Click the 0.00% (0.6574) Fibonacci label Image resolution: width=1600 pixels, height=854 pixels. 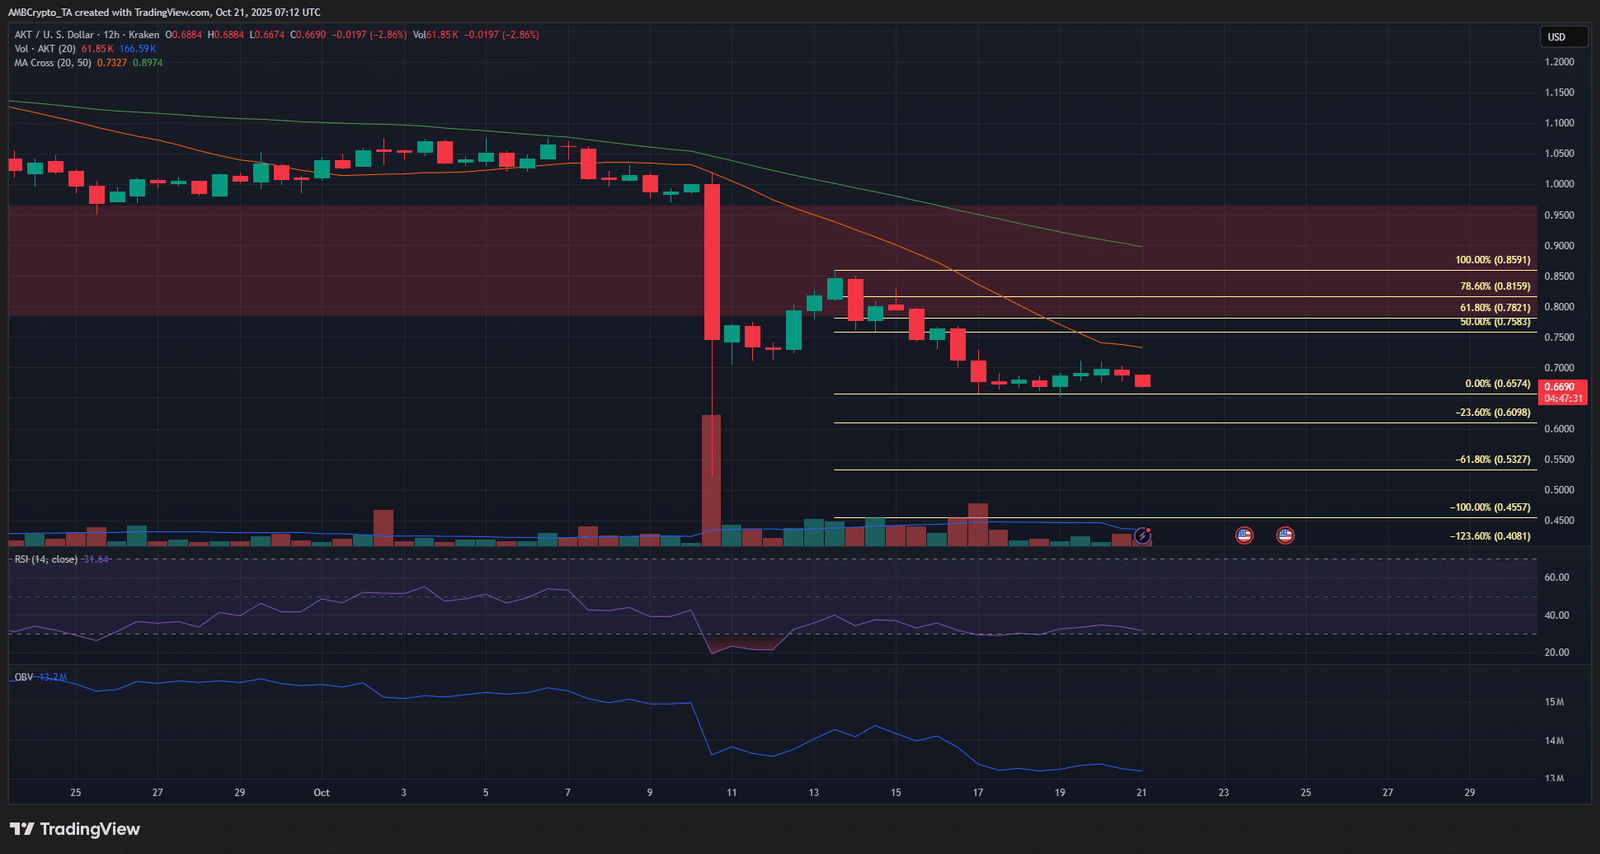[x=1497, y=384]
